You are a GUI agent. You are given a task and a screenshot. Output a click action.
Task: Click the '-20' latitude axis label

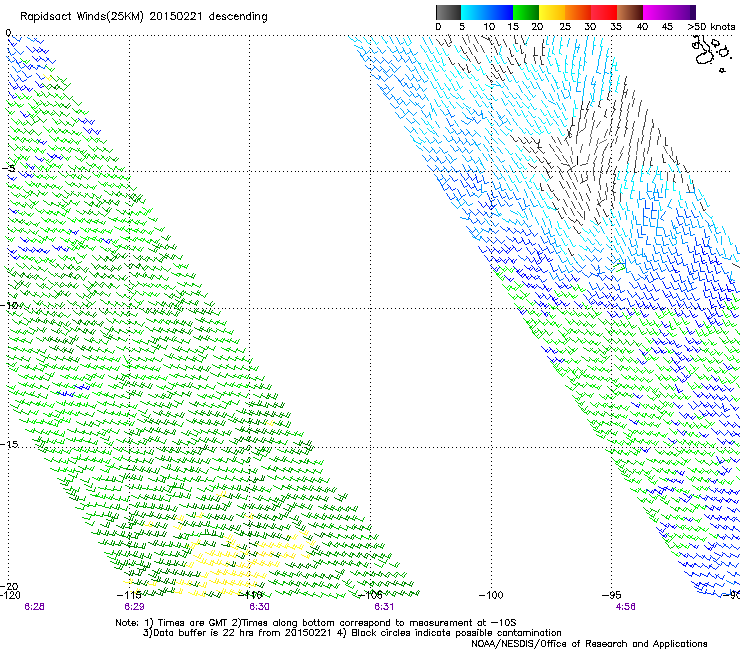tap(9, 586)
